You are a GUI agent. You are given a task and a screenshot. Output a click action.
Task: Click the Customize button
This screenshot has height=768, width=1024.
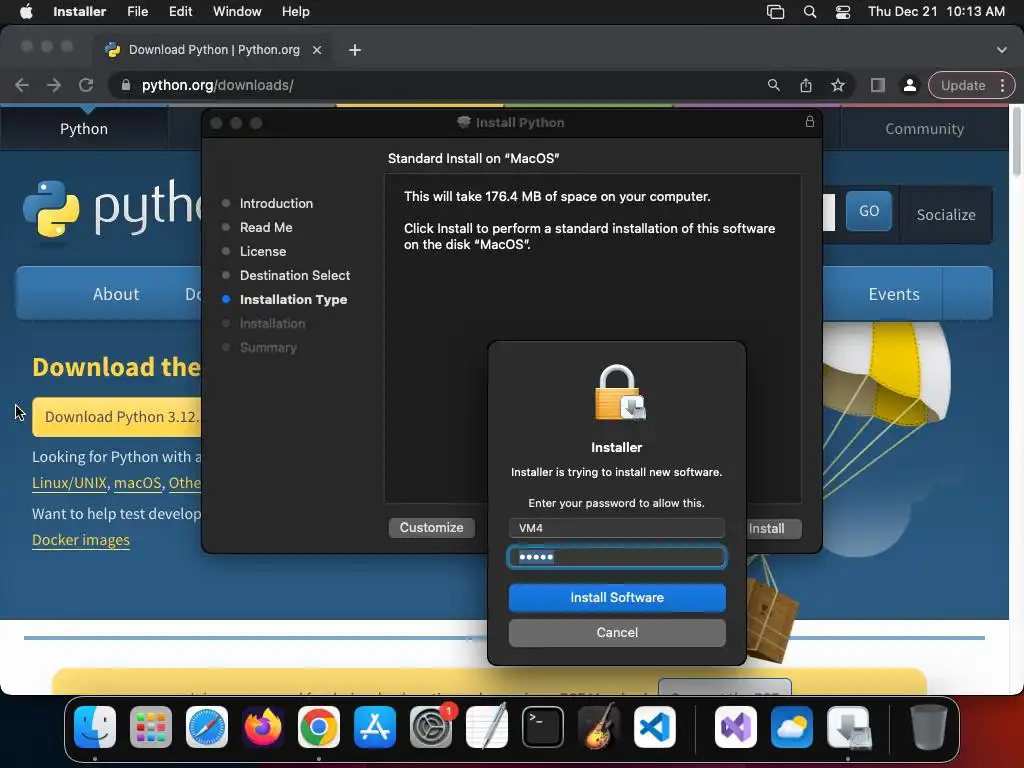click(432, 528)
